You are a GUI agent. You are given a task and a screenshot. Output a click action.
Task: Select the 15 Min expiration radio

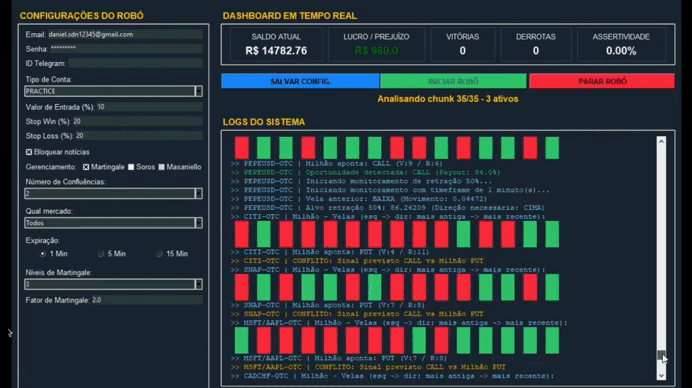[x=159, y=254]
